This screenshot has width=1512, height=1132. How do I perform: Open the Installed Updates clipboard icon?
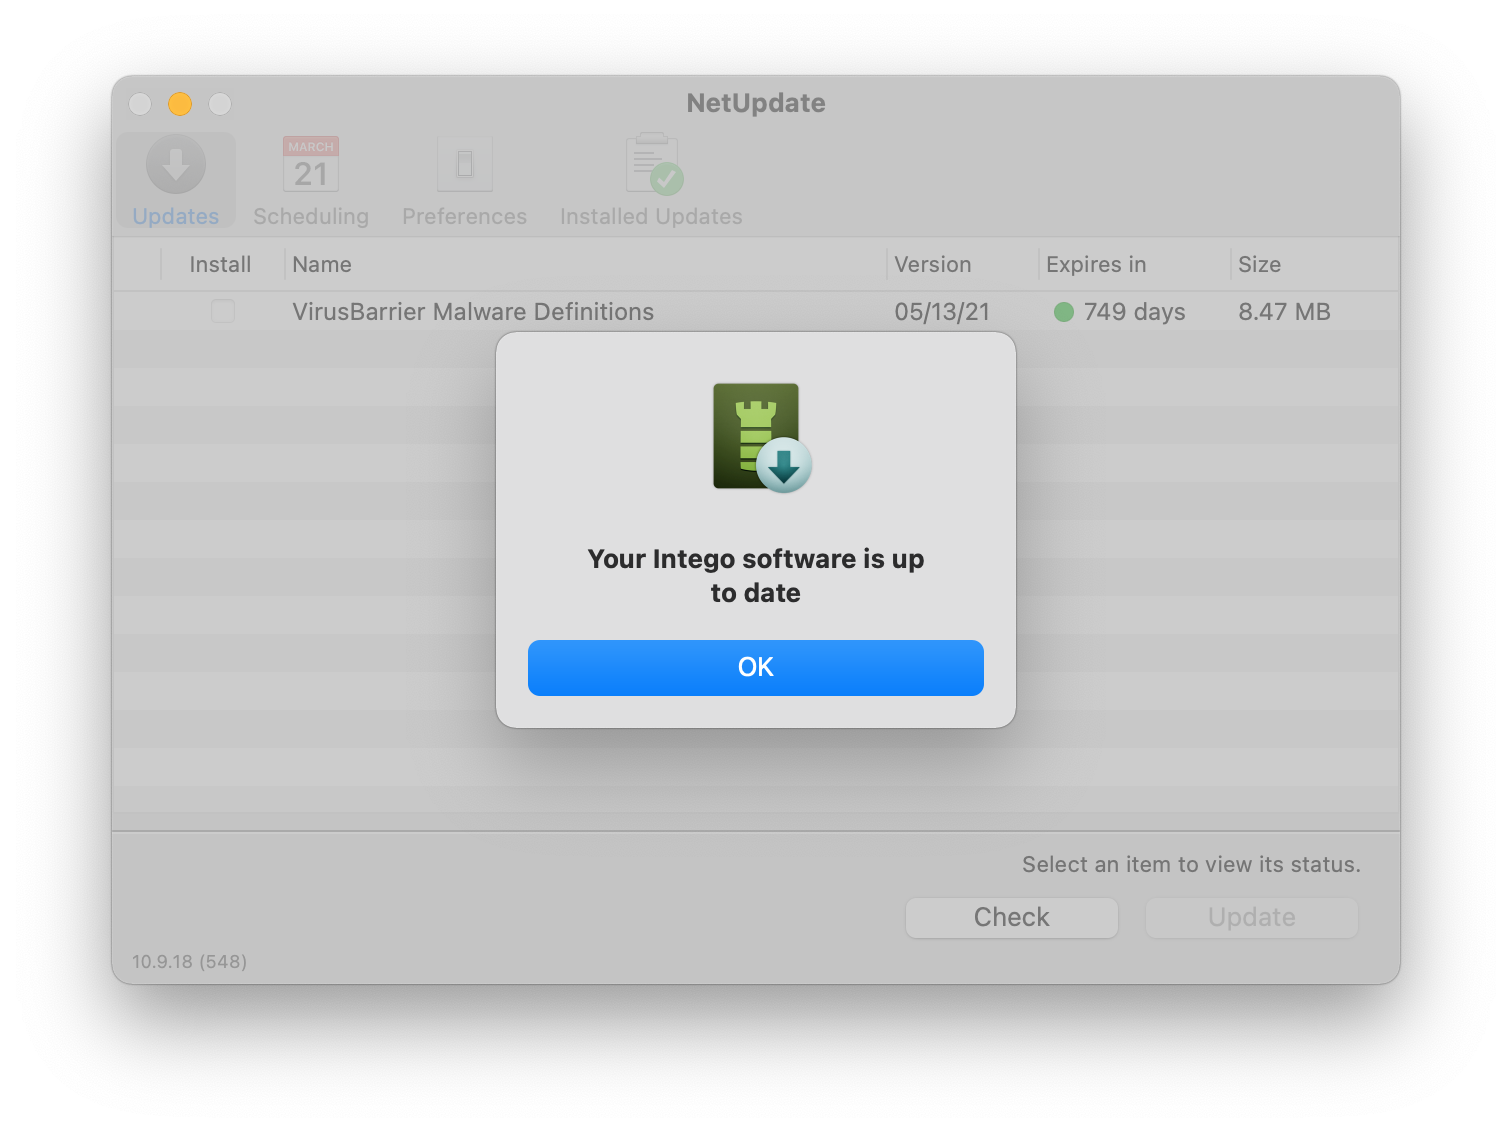tap(653, 164)
